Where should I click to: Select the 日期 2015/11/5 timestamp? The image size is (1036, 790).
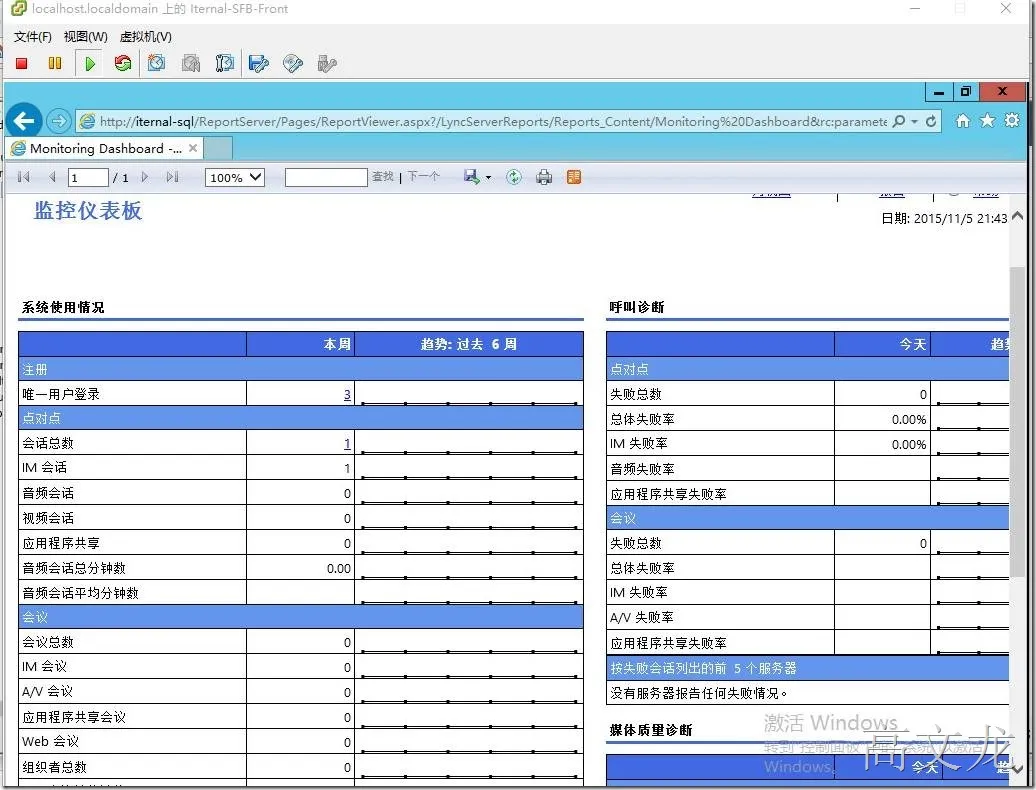pyautogui.click(x=944, y=219)
